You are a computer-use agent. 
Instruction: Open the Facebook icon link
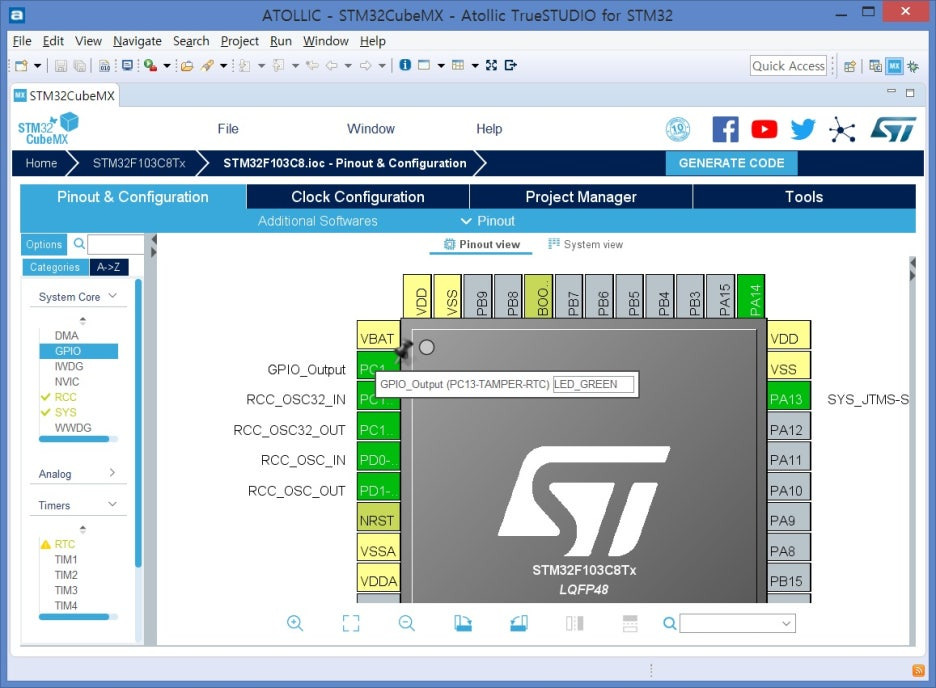click(x=725, y=129)
